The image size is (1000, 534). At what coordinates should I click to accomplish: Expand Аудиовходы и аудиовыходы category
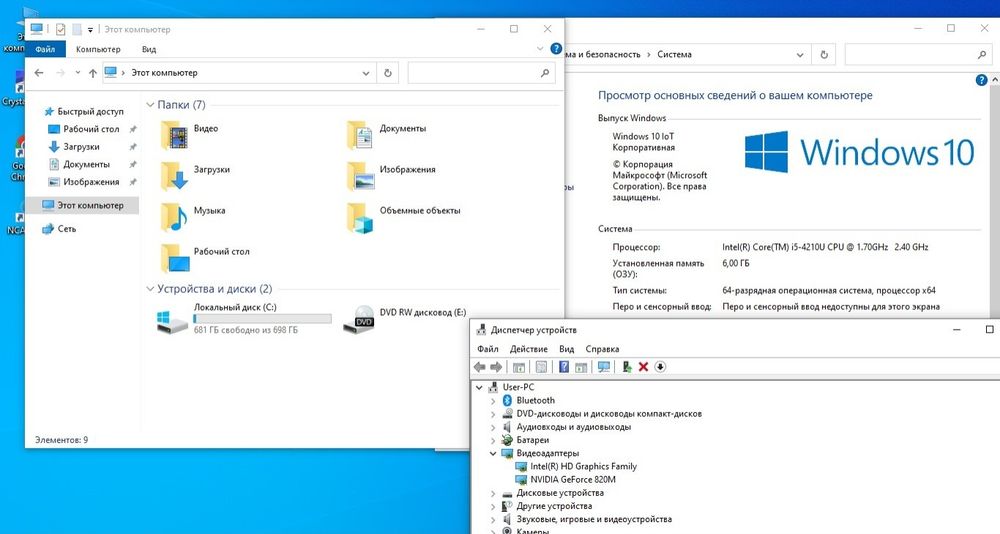click(x=493, y=427)
